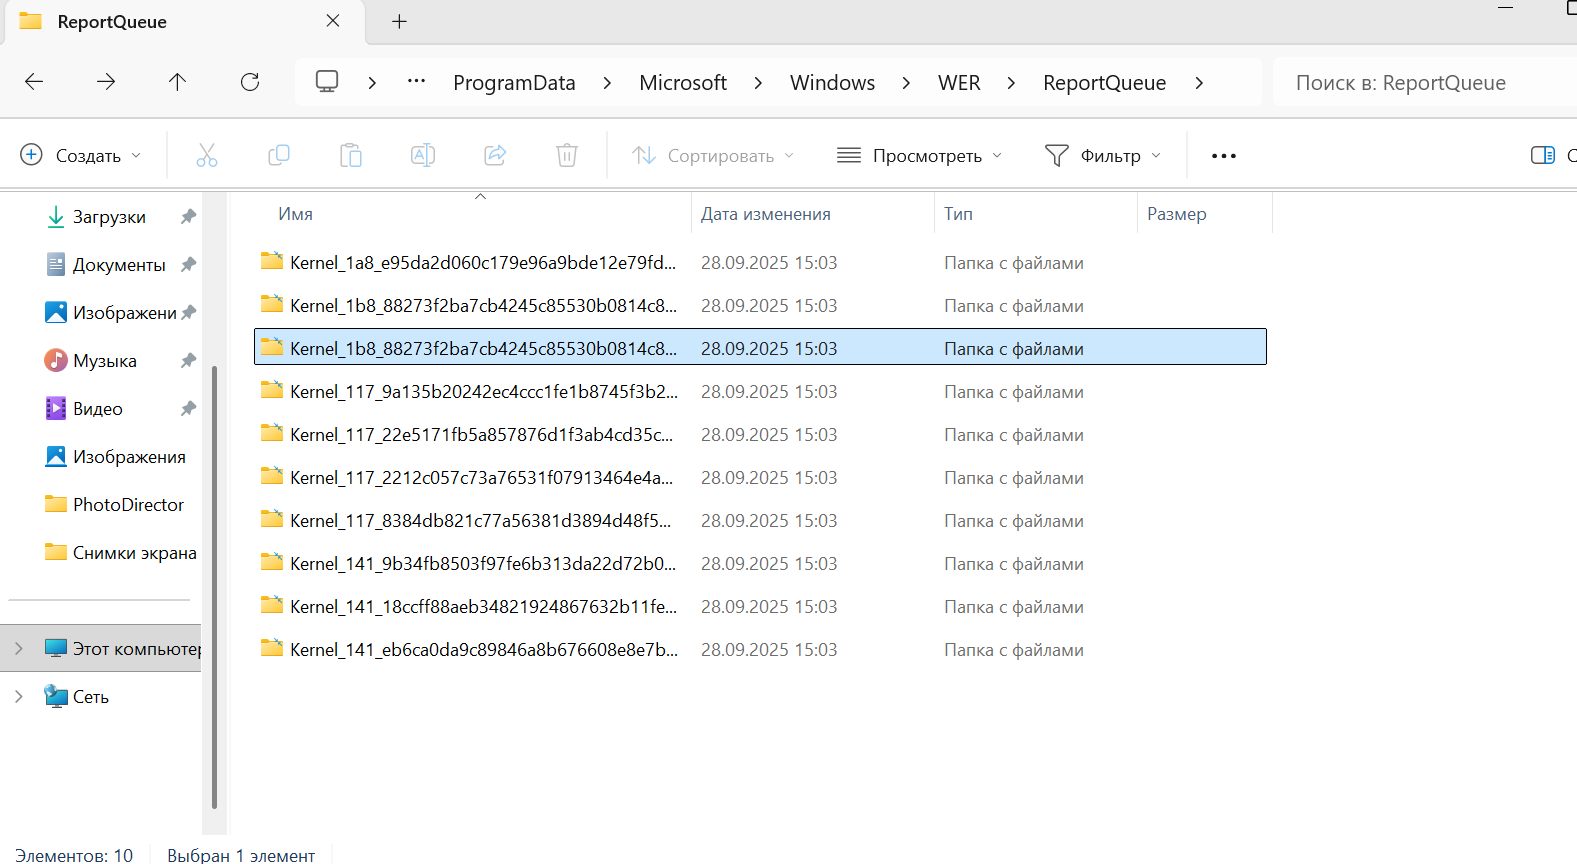Open PhotoDirector folder in sidebar
Screen dimensions: 1577x864
click(x=115, y=504)
